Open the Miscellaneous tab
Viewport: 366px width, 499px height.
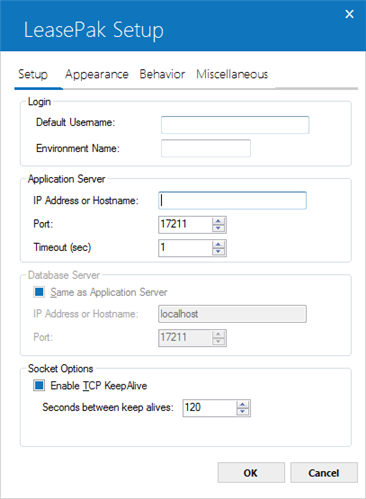(x=232, y=74)
